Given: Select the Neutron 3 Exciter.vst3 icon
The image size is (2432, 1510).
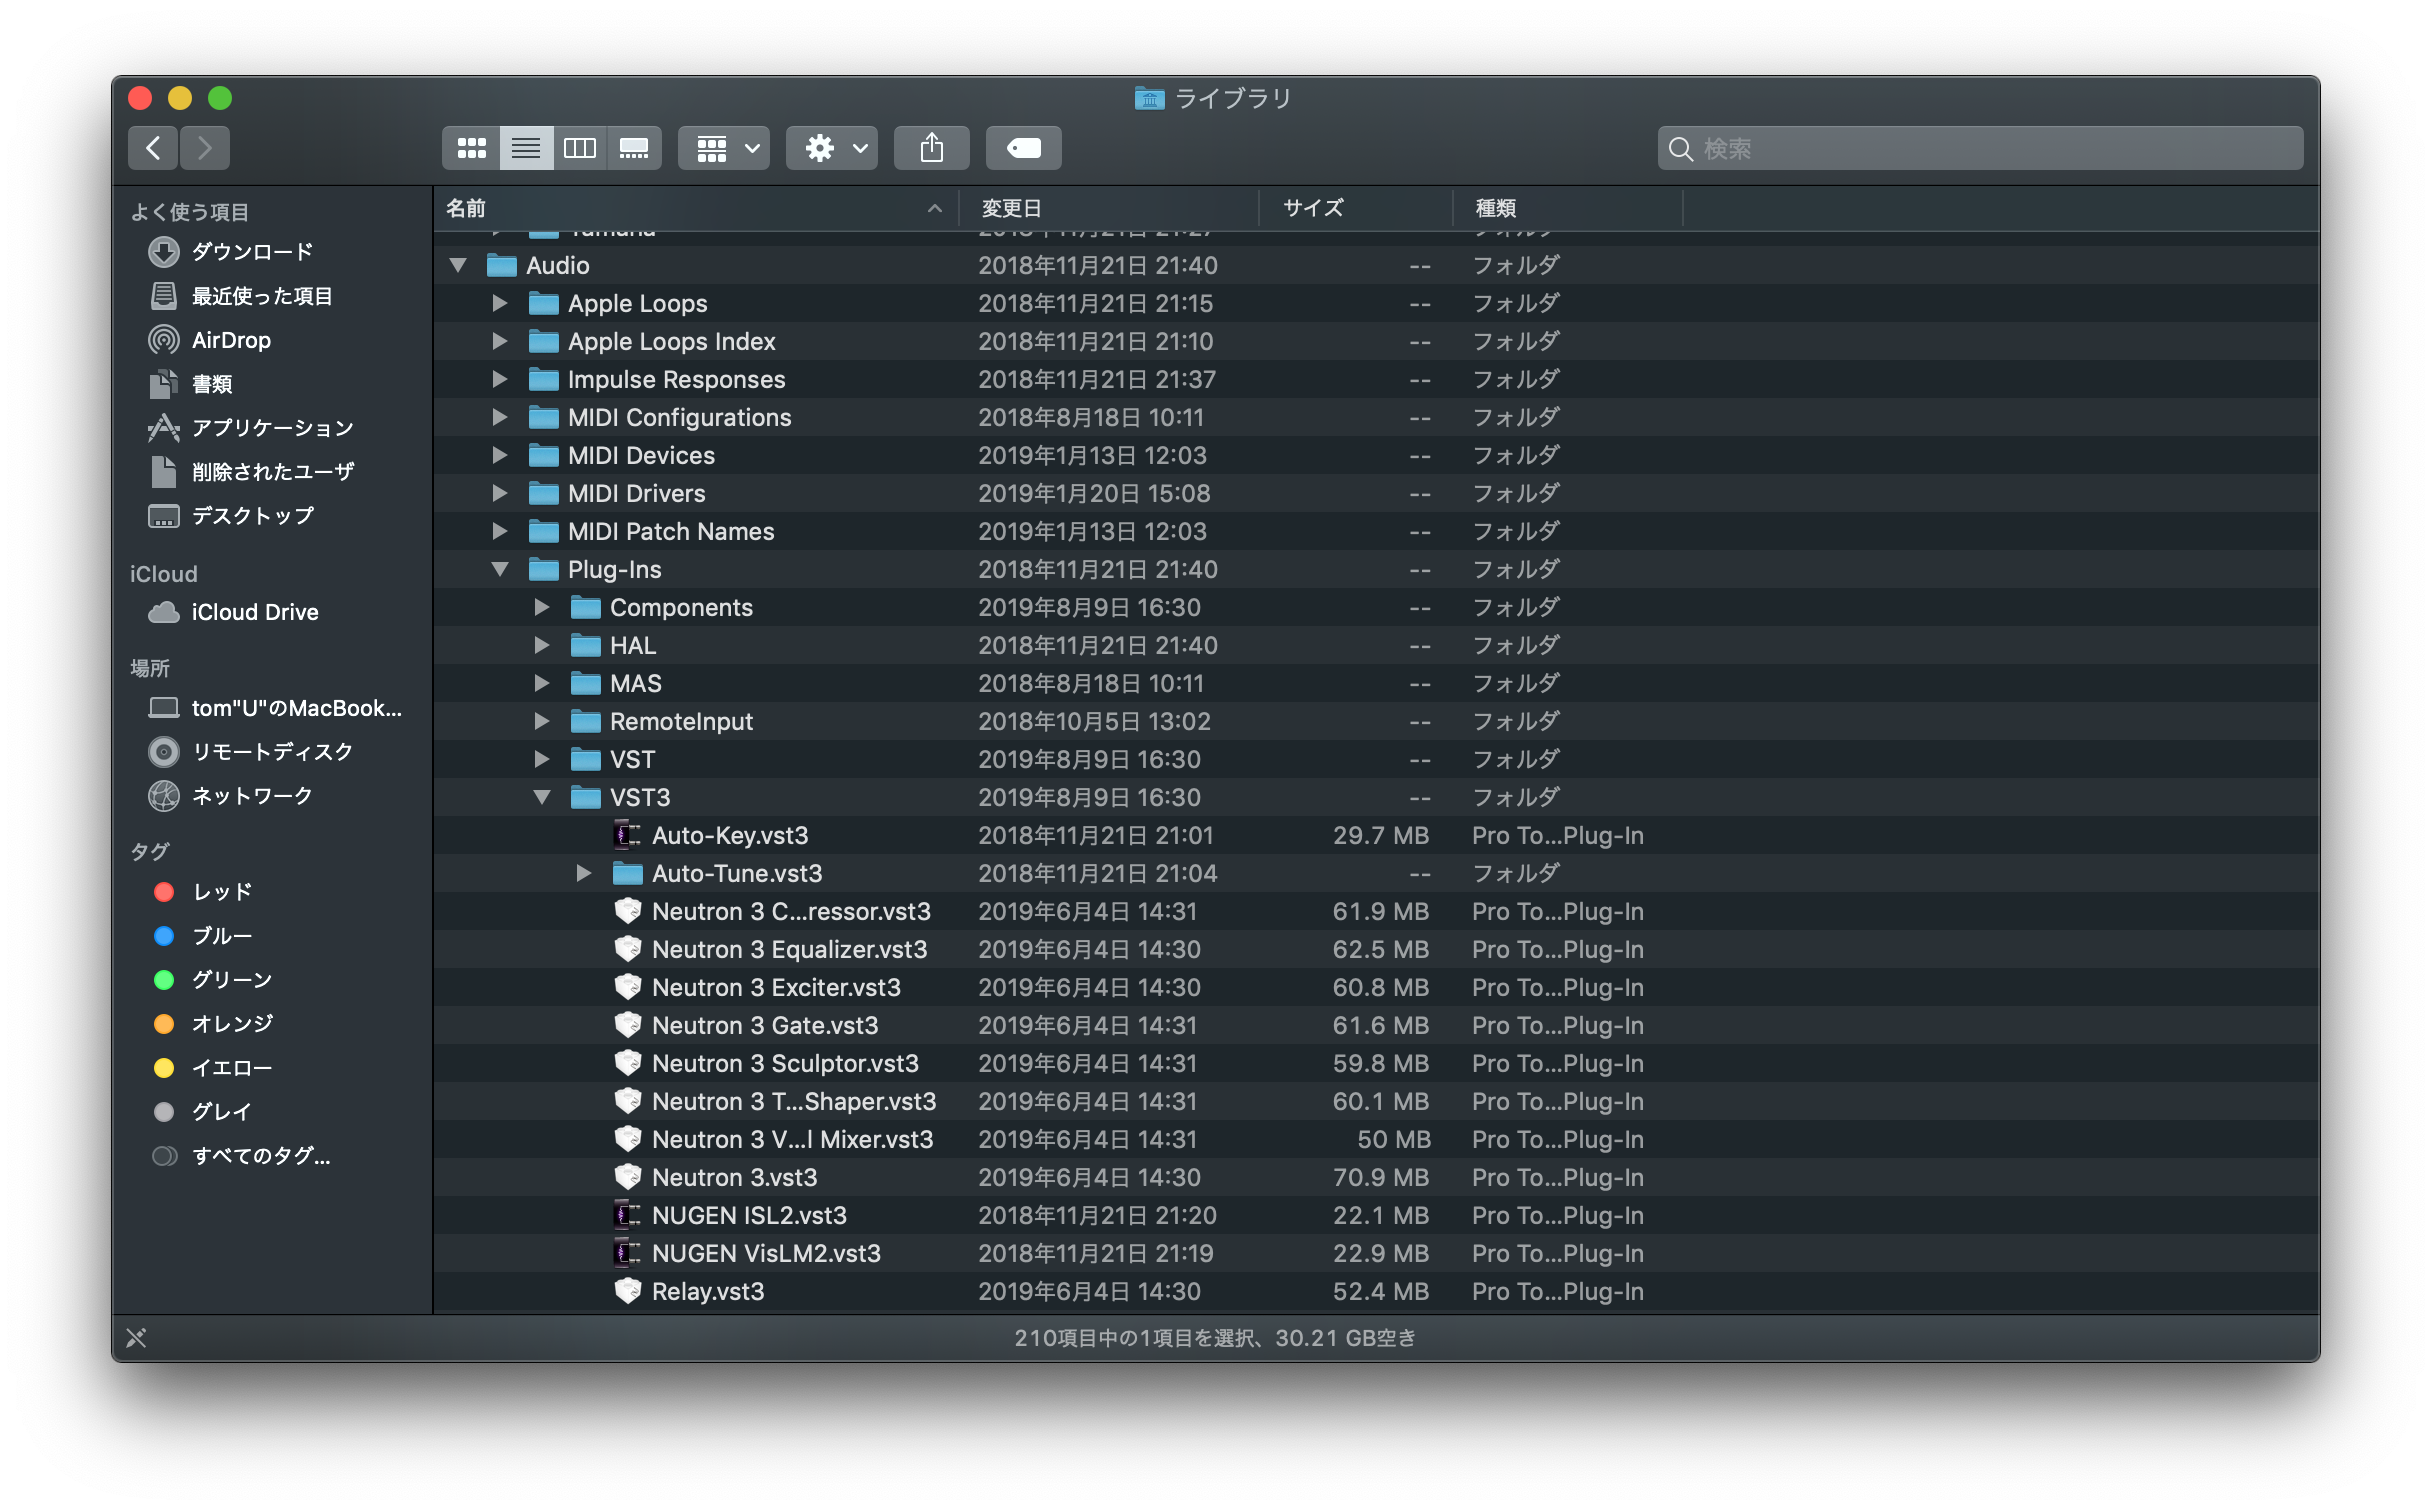Looking at the screenshot, I should 627,987.
